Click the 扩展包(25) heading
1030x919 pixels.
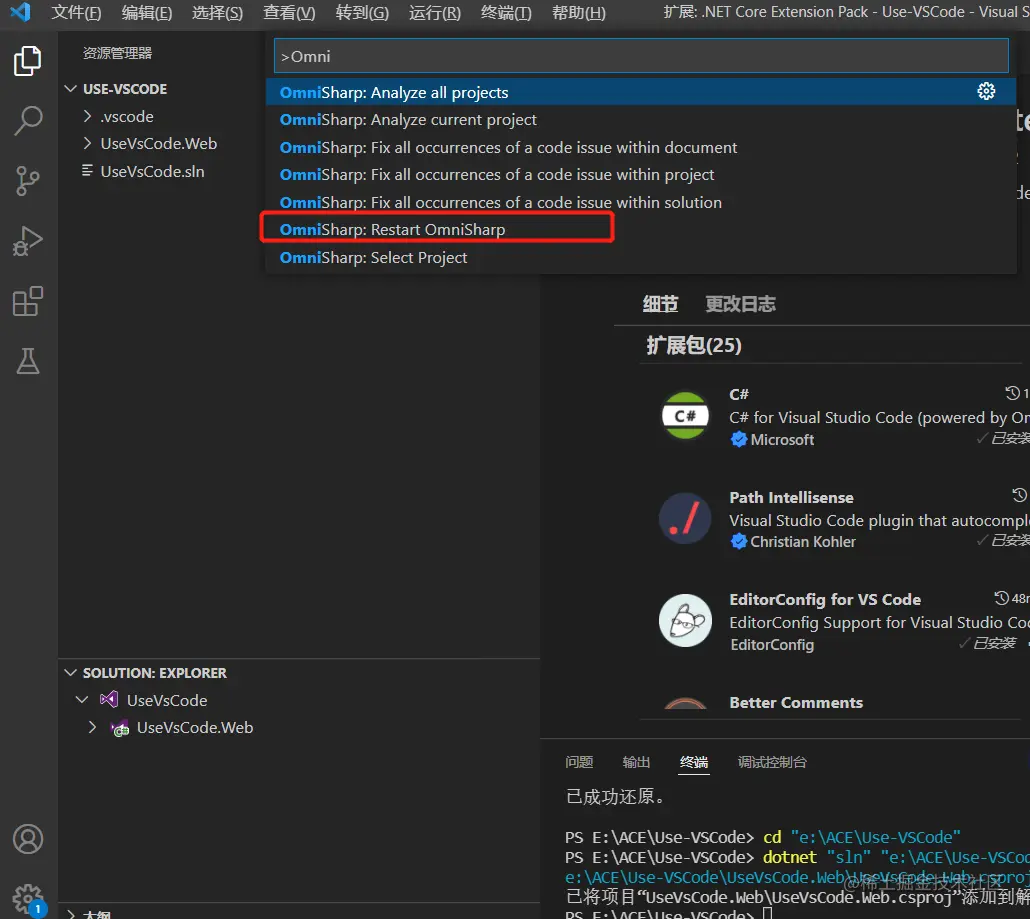click(x=694, y=346)
